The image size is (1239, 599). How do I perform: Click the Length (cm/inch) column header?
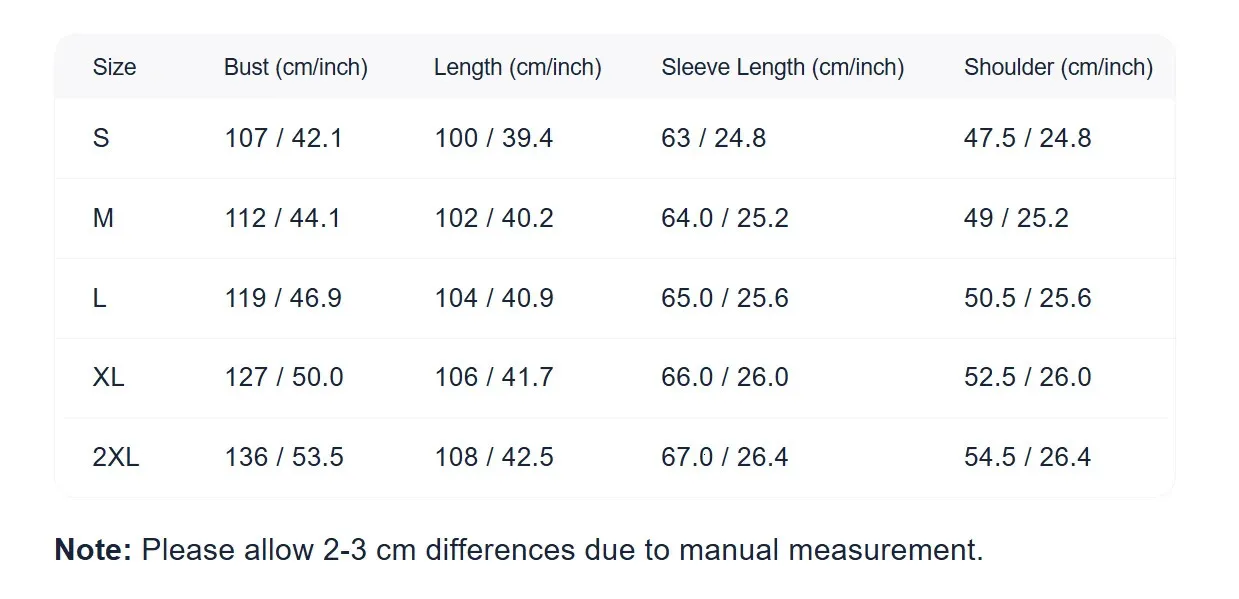point(517,68)
